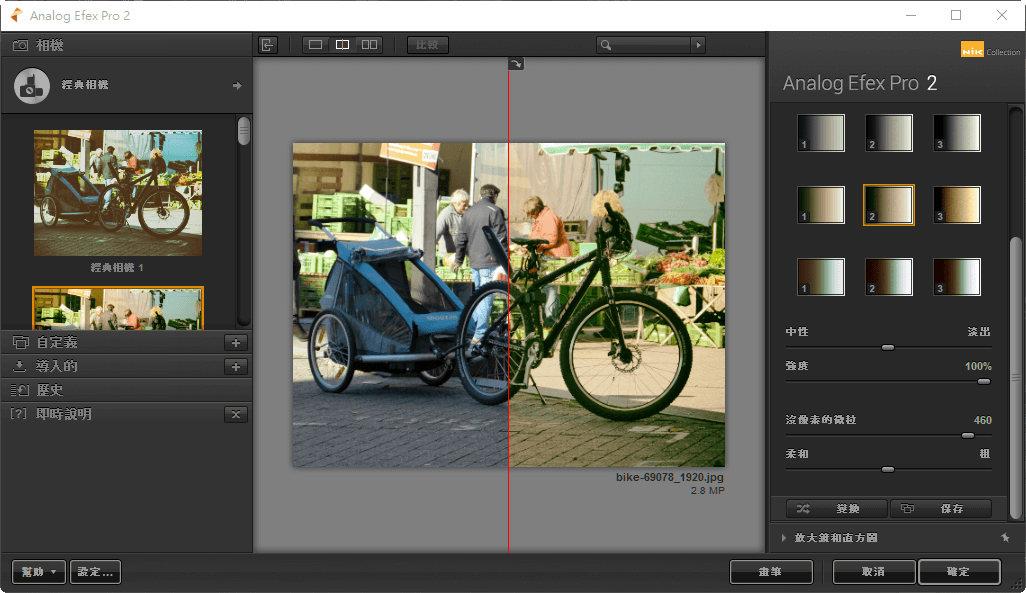The width and height of the screenshot is (1026, 593).
Task: Click the 強度 slider track
Action: [x=887, y=381]
